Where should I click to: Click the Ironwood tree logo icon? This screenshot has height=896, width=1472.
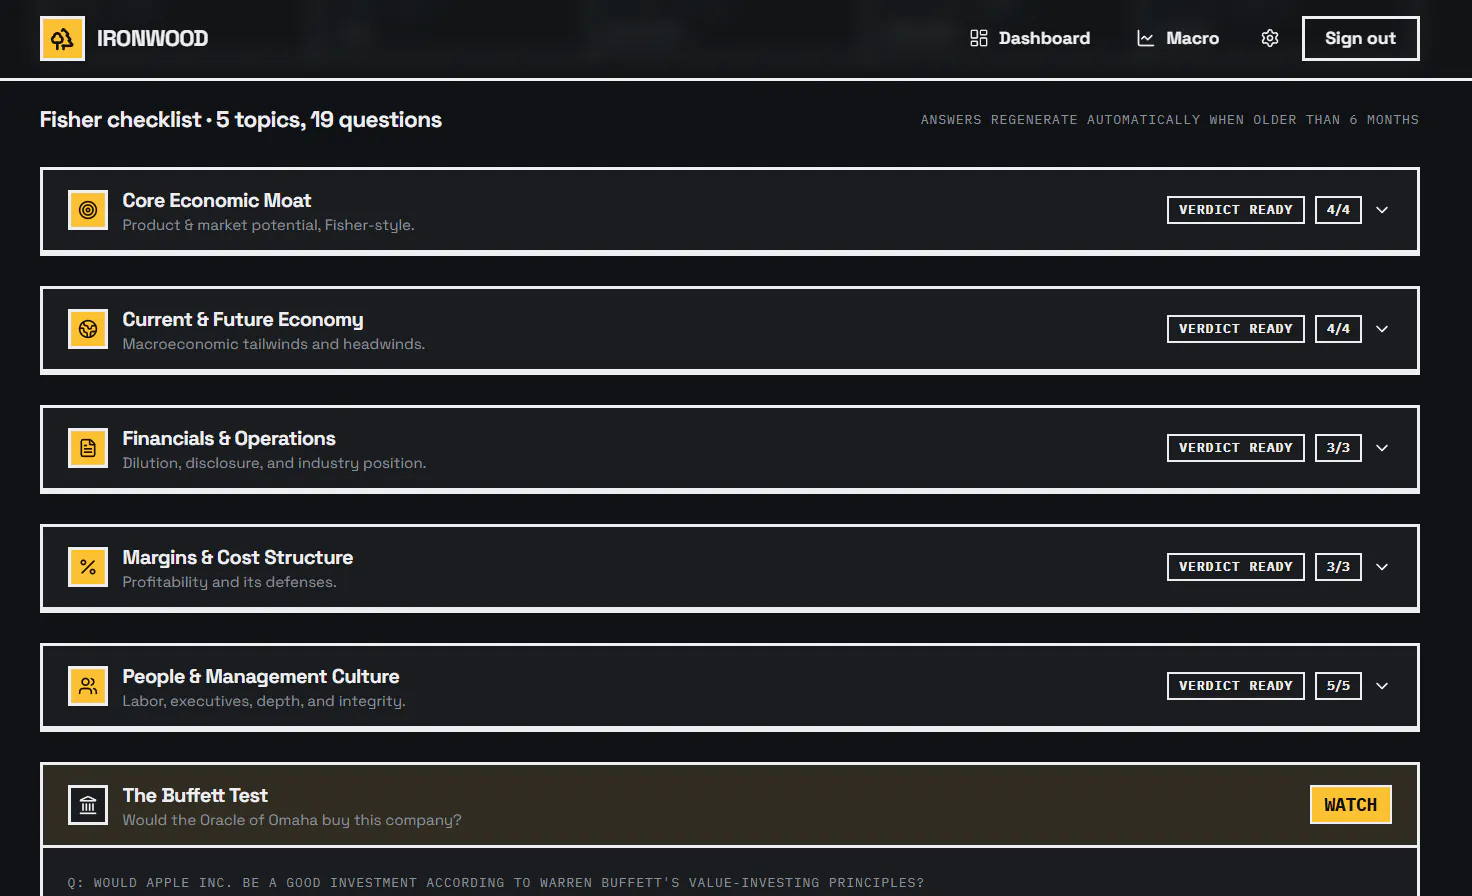click(x=62, y=39)
